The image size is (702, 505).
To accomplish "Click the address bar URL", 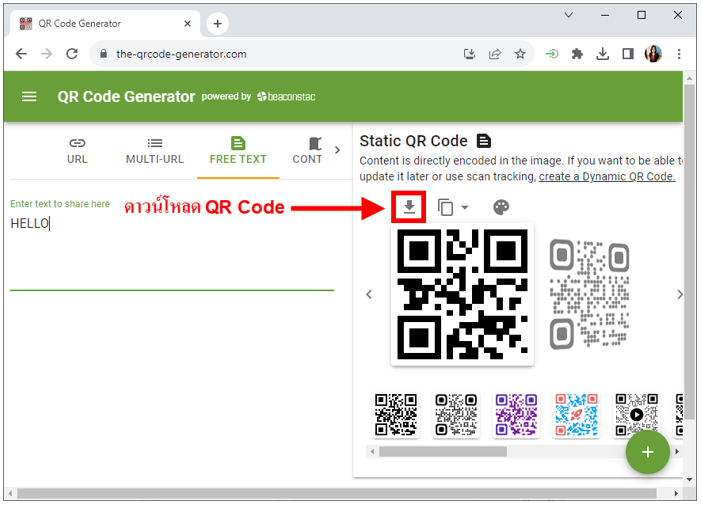I will (x=181, y=54).
